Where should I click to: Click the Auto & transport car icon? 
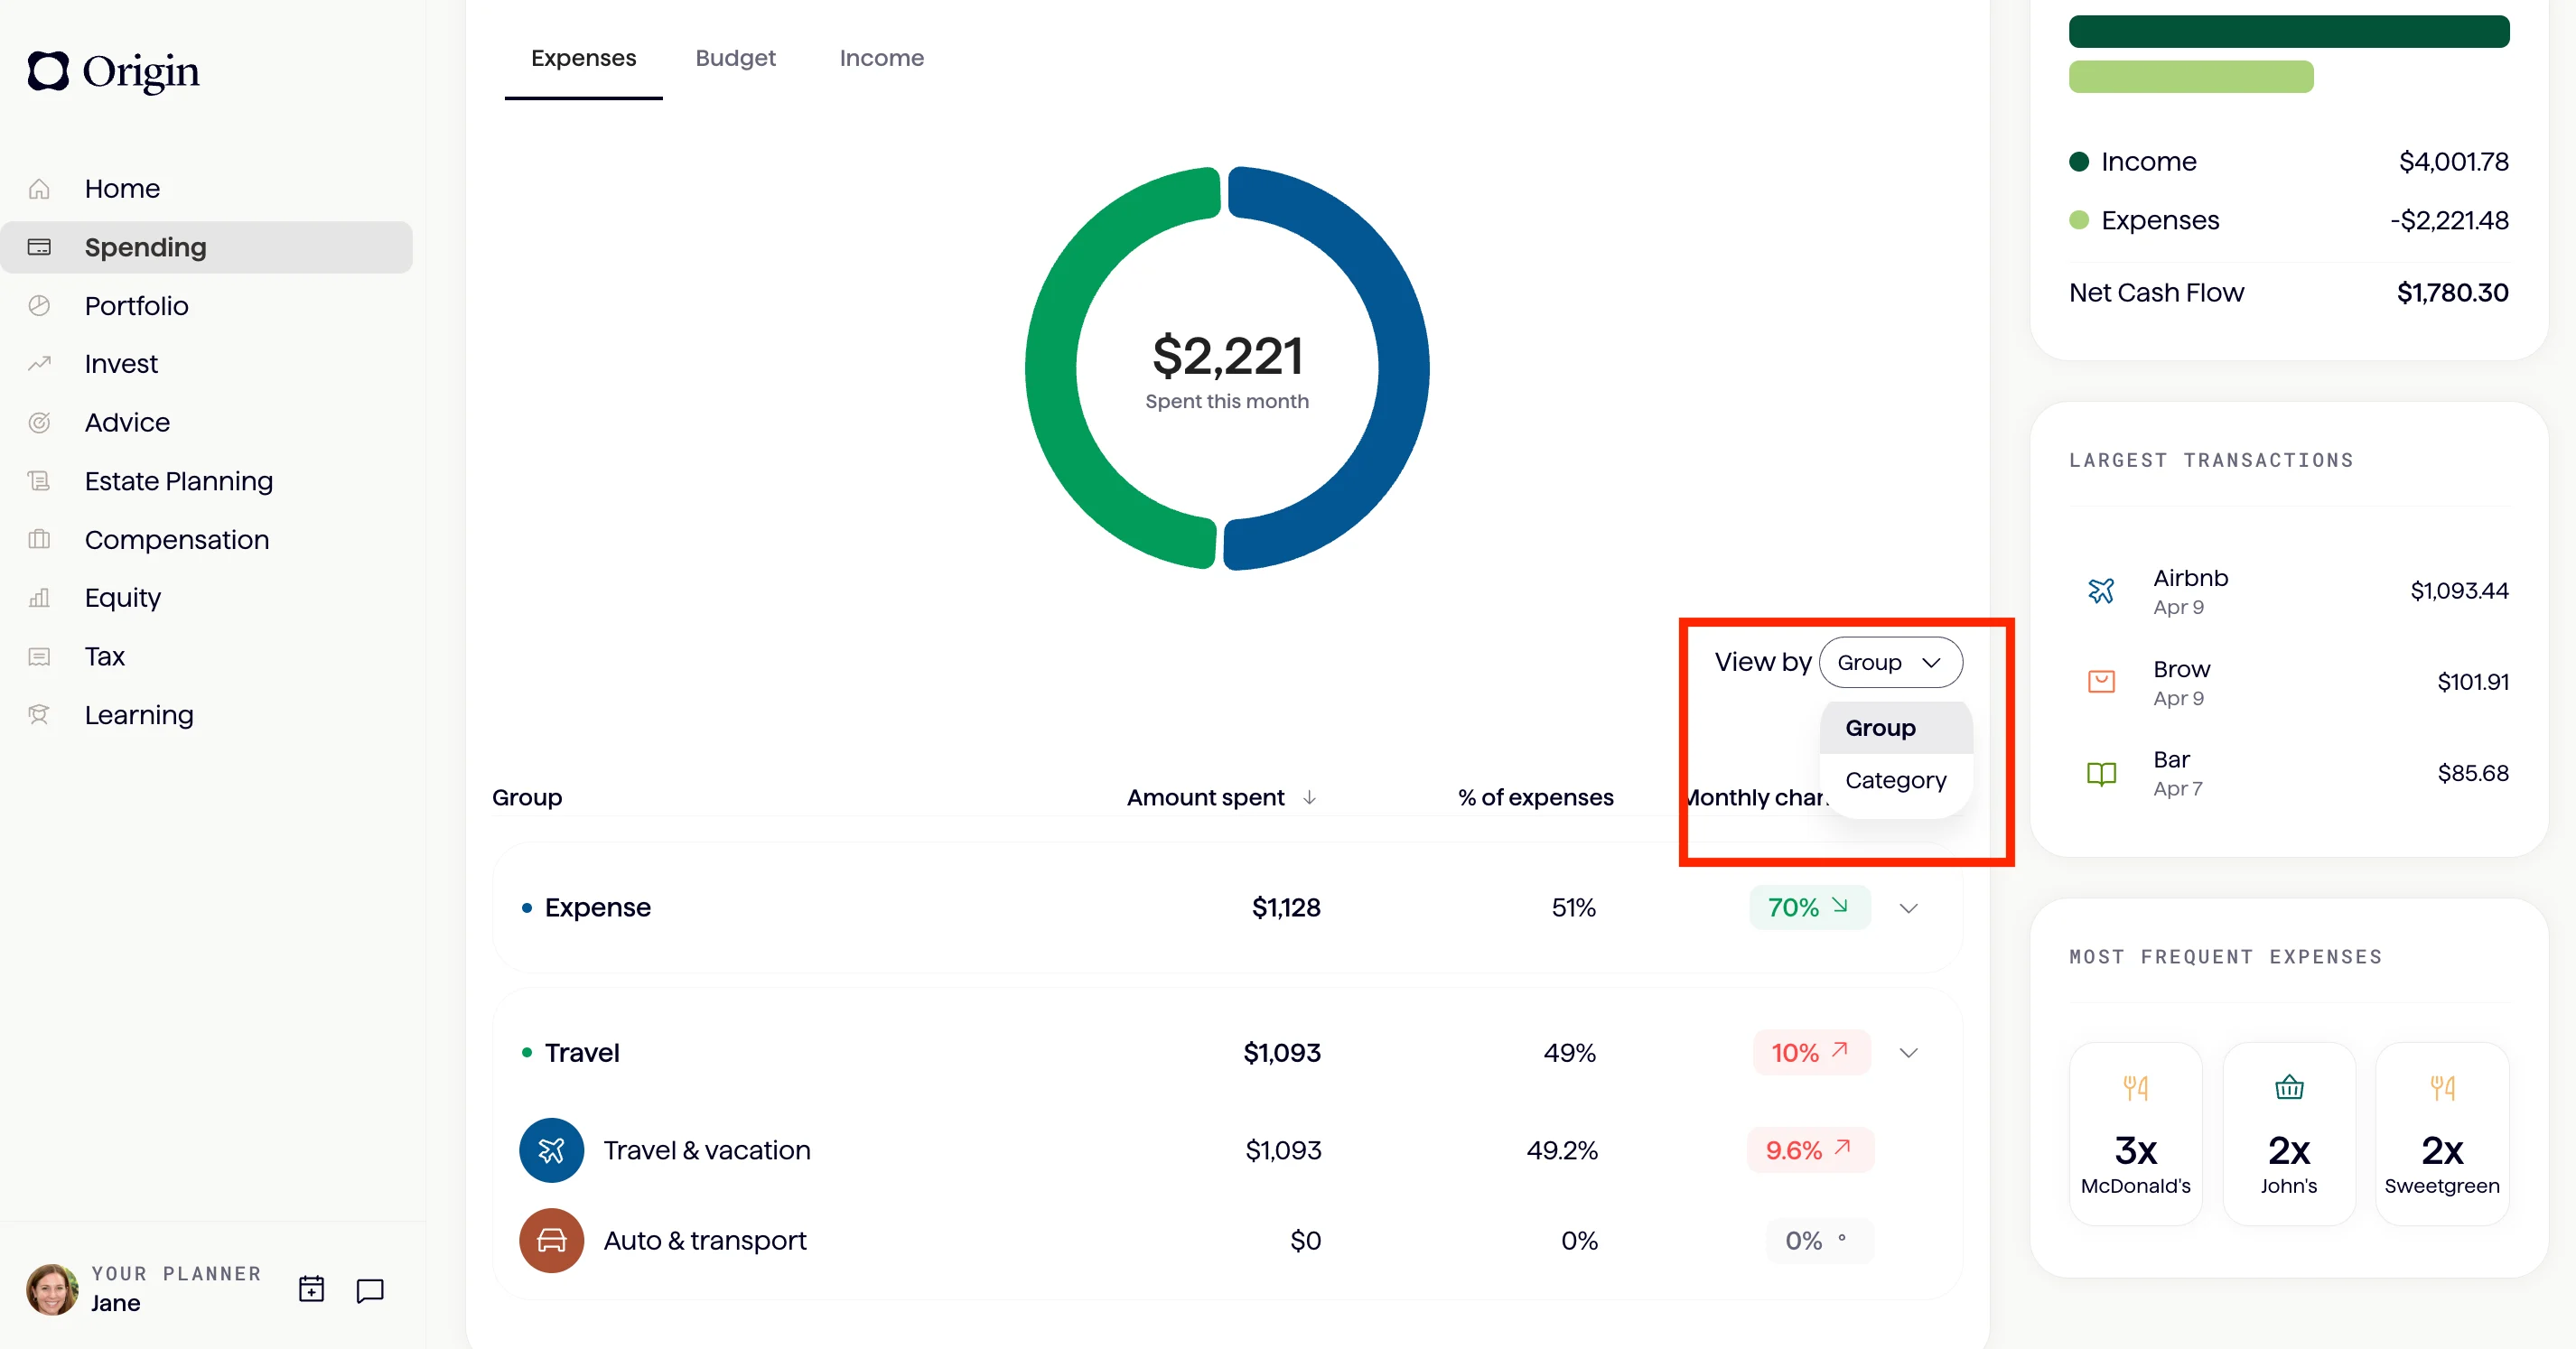pyautogui.click(x=551, y=1240)
